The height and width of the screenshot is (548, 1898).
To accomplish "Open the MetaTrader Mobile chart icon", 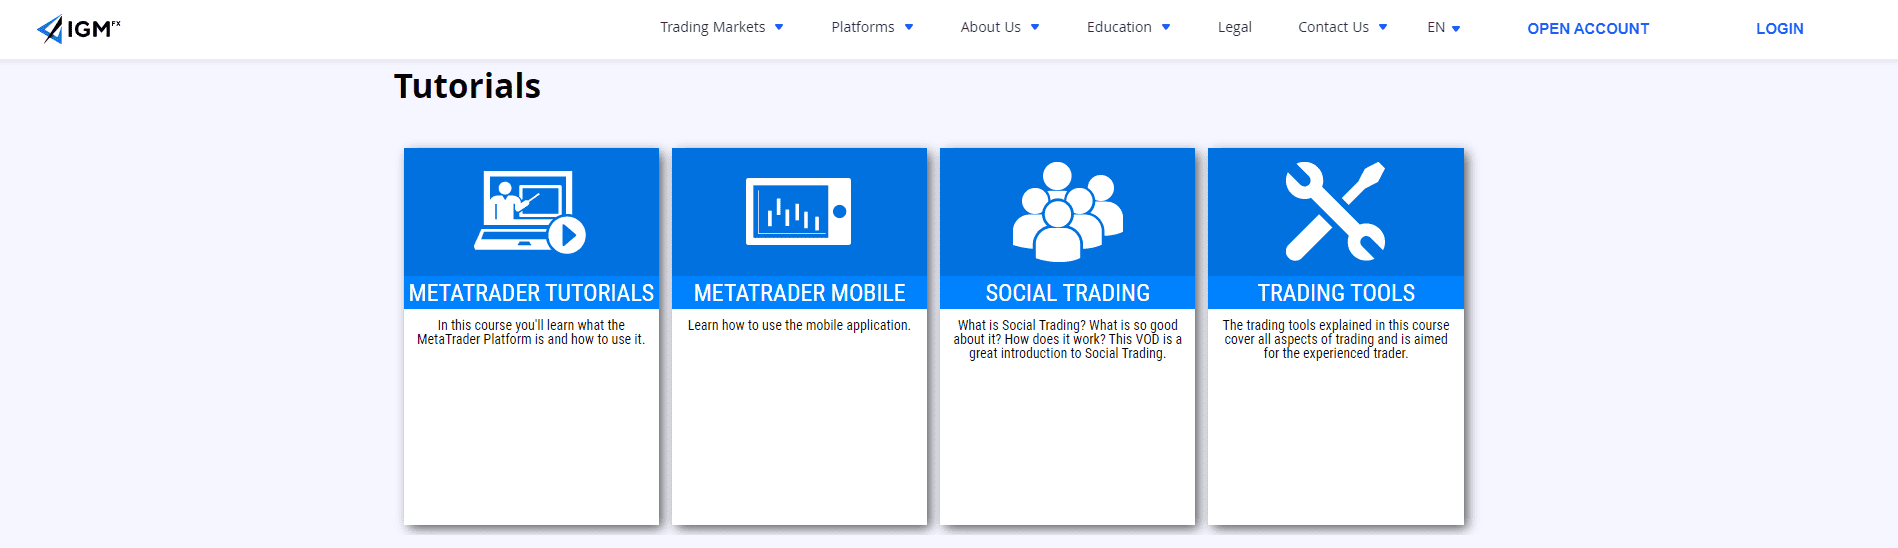I will (x=798, y=211).
